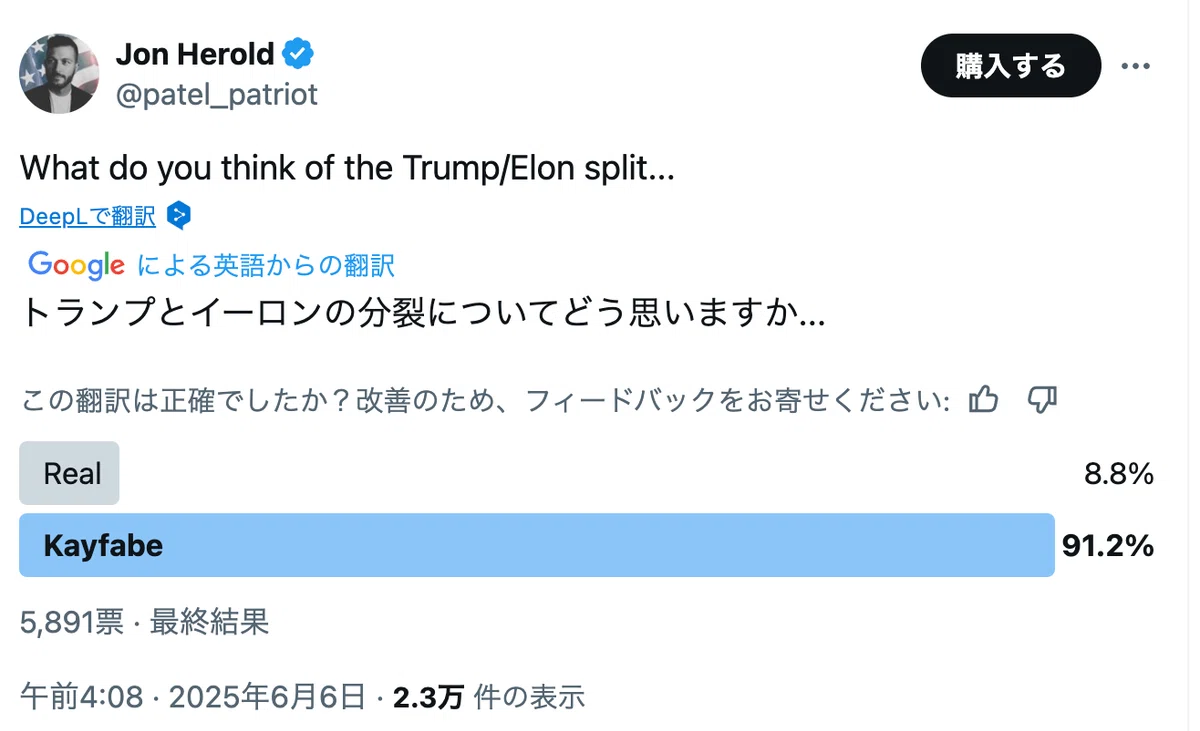Click the tweet text about Trump/Elon split
The image size is (1200, 731).
348,167
